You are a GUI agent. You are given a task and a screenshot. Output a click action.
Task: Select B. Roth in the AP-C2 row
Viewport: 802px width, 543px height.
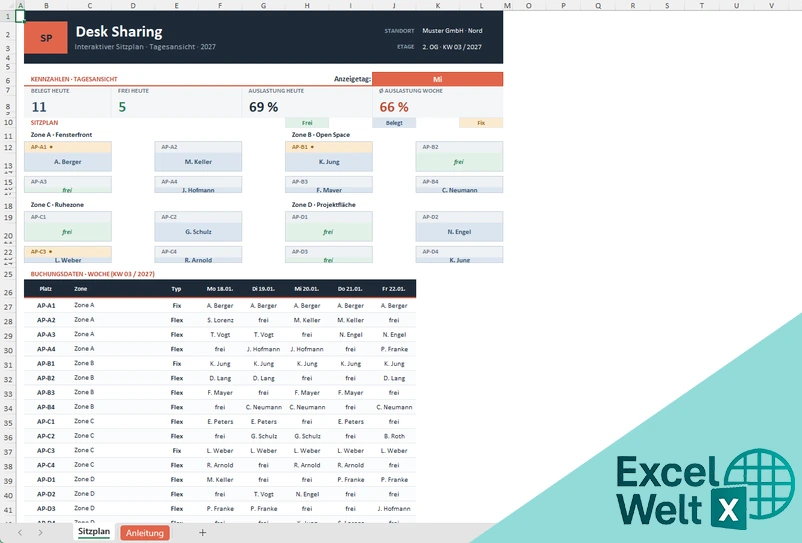click(394, 436)
